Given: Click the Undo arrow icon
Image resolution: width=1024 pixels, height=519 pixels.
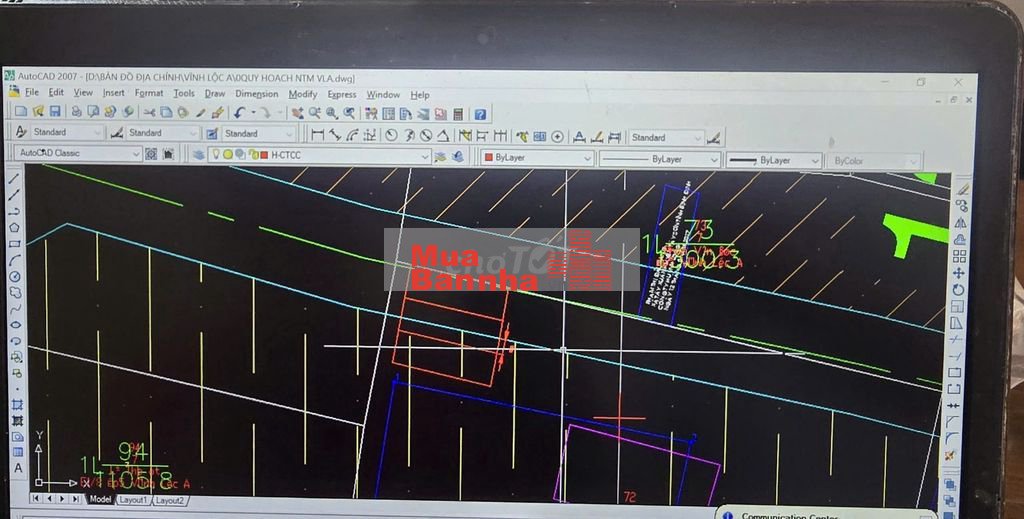Looking at the screenshot, I should 239,113.
